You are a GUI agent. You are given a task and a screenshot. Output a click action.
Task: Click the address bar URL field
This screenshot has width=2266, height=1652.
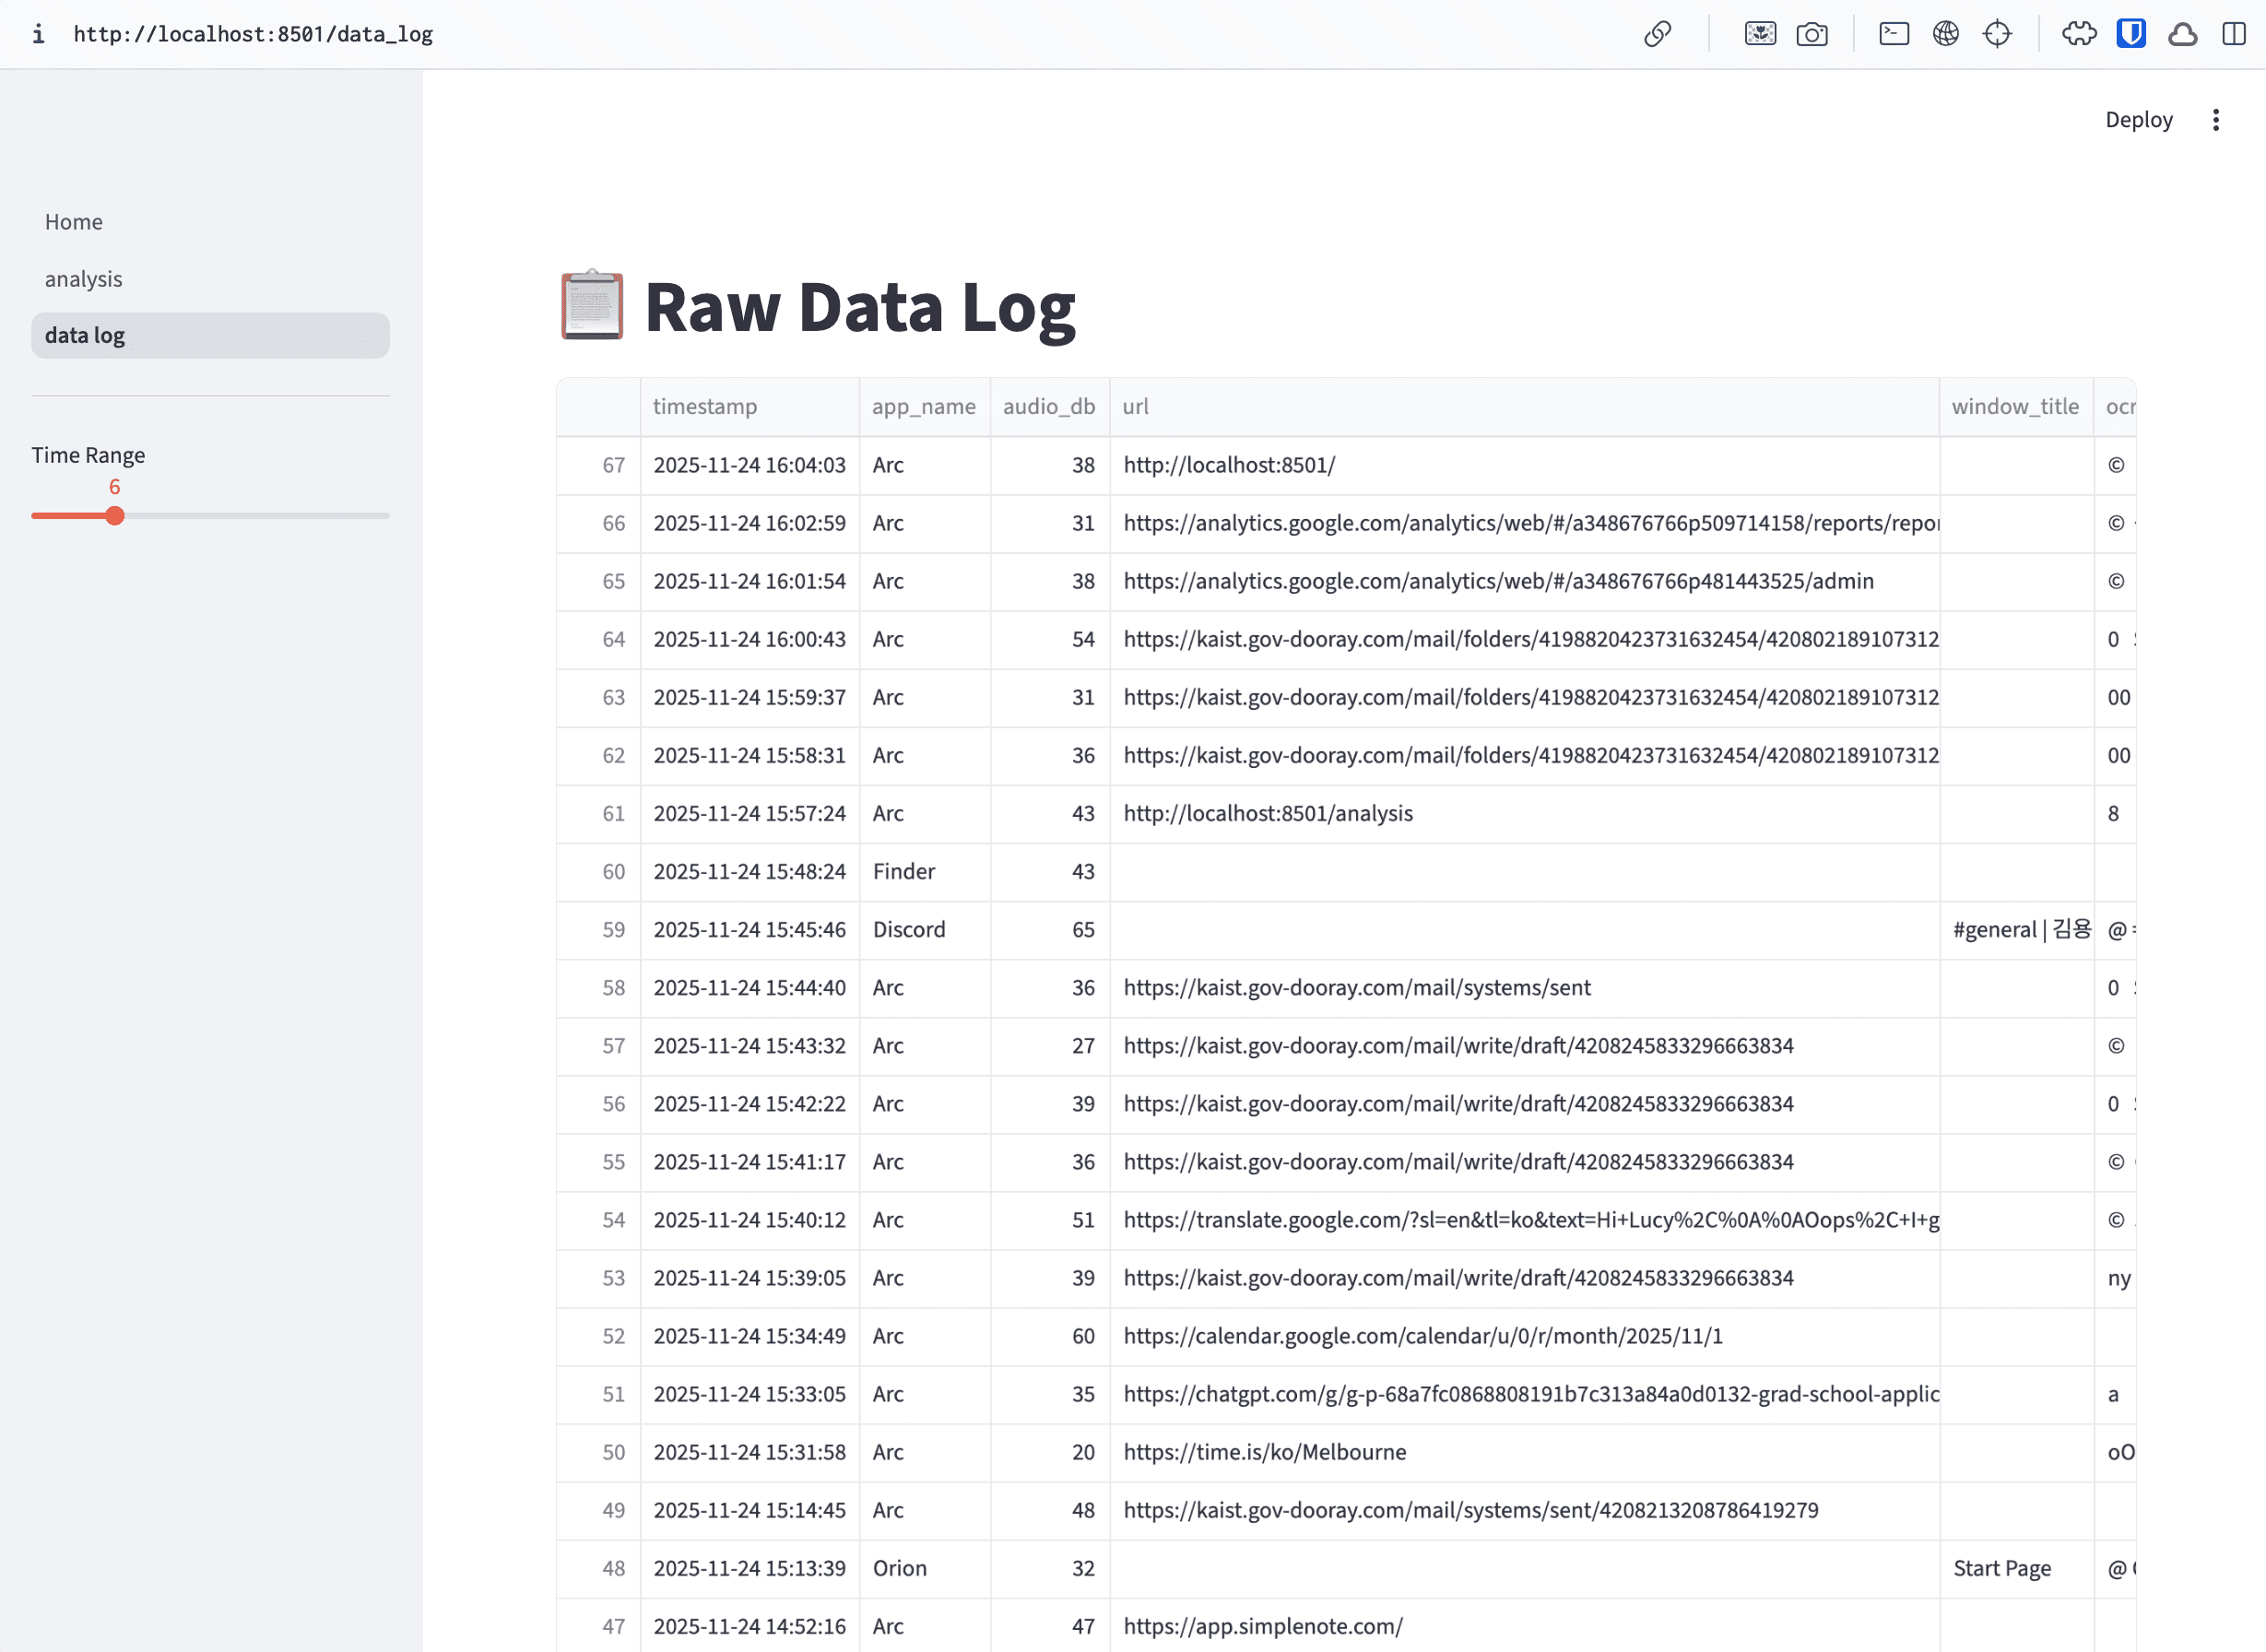coord(253,34)
